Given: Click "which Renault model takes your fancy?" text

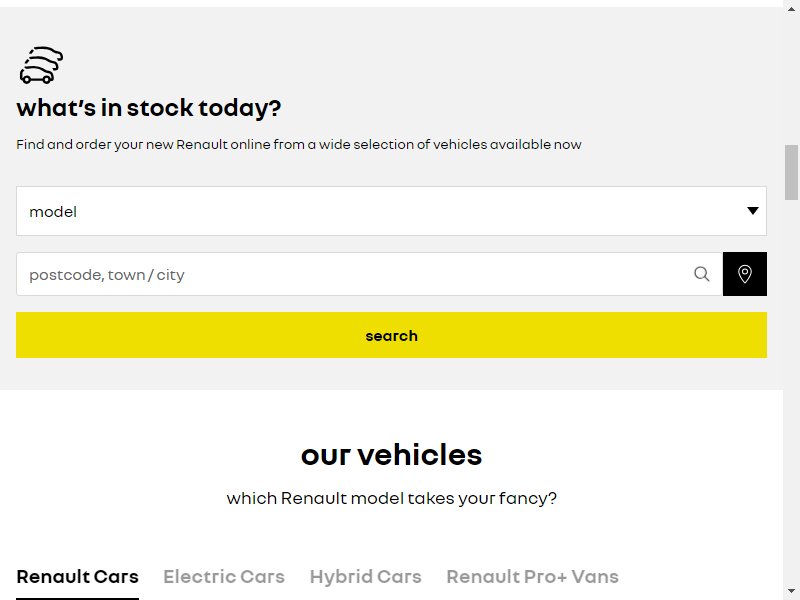Looking at the screenshot, I should coord(391,498).
